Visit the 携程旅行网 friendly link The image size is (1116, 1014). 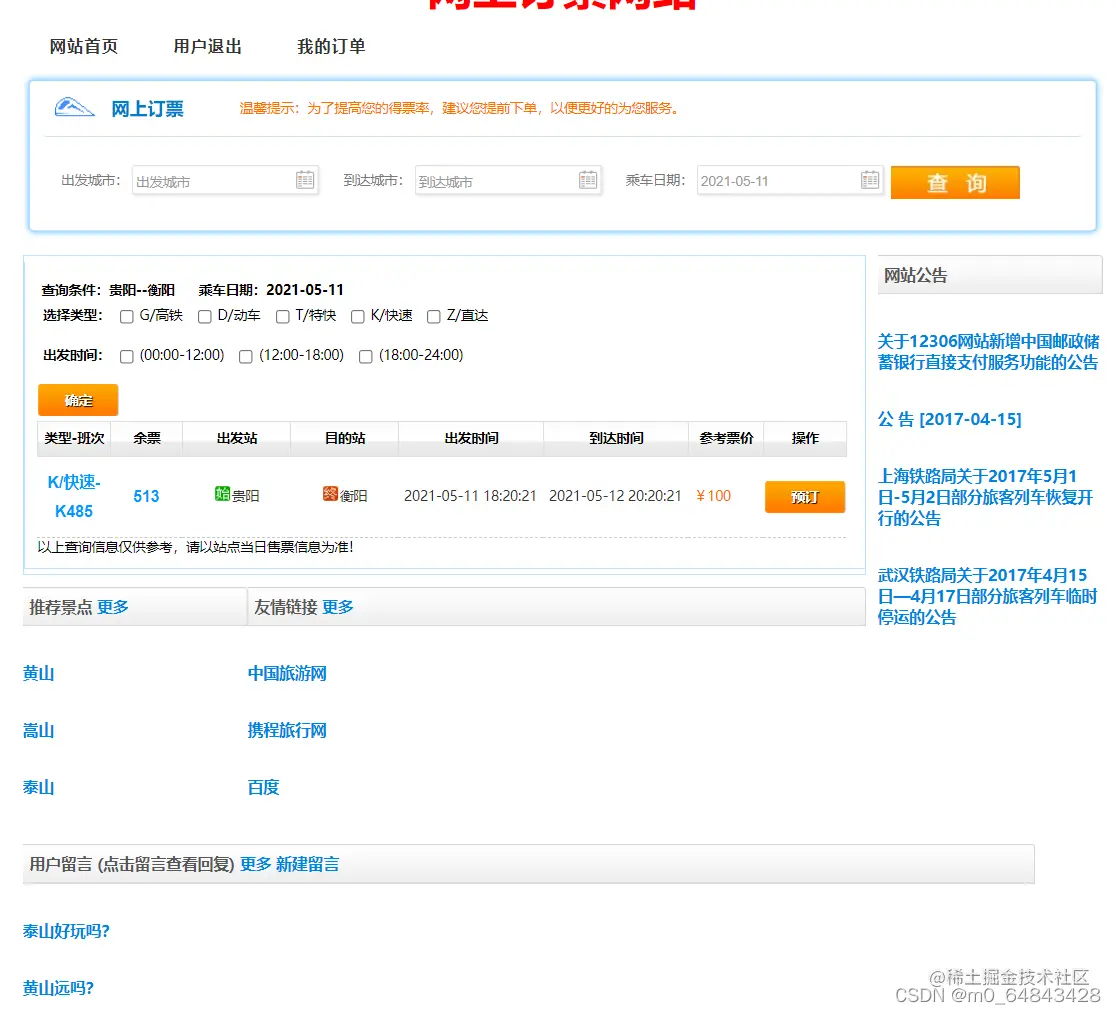pyautogui.click(x=287, y=730)
